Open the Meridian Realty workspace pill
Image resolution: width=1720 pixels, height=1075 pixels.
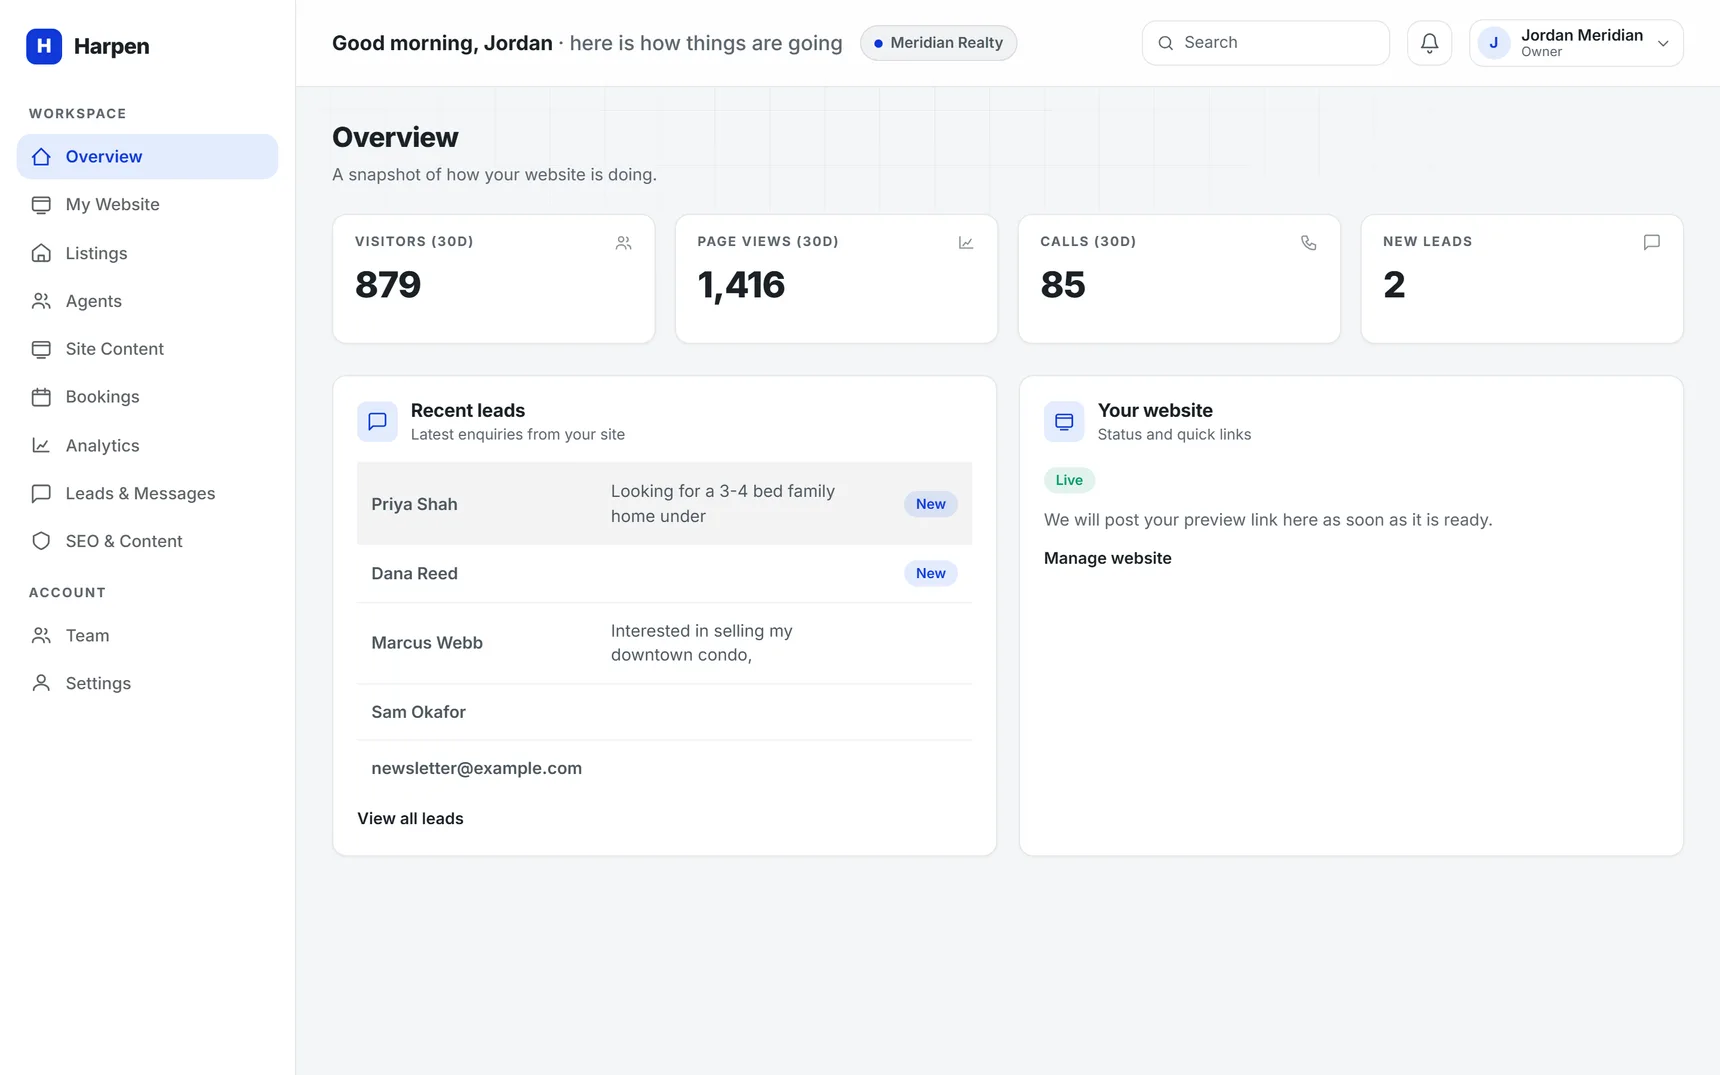tap(938, 43)
